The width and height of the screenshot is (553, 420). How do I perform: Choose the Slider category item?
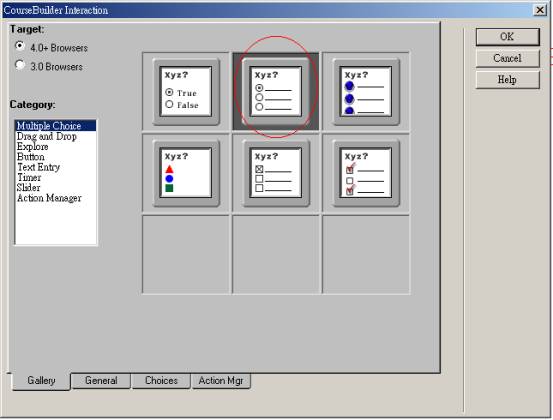(28, 188)
